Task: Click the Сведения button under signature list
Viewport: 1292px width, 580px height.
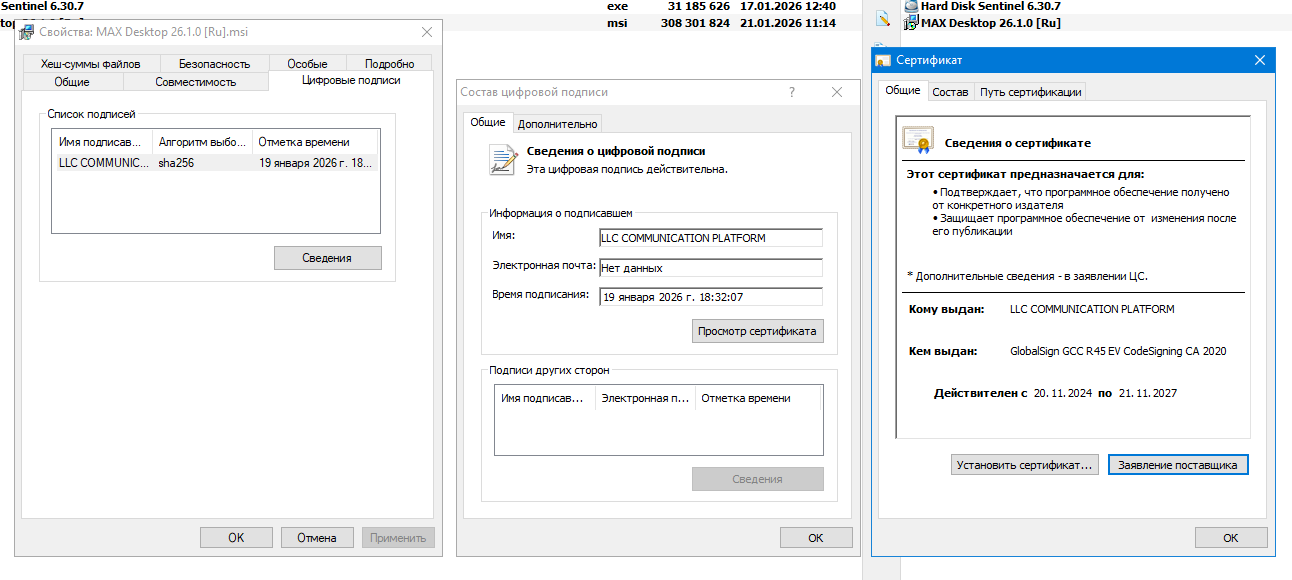Action: coord(327,258)
